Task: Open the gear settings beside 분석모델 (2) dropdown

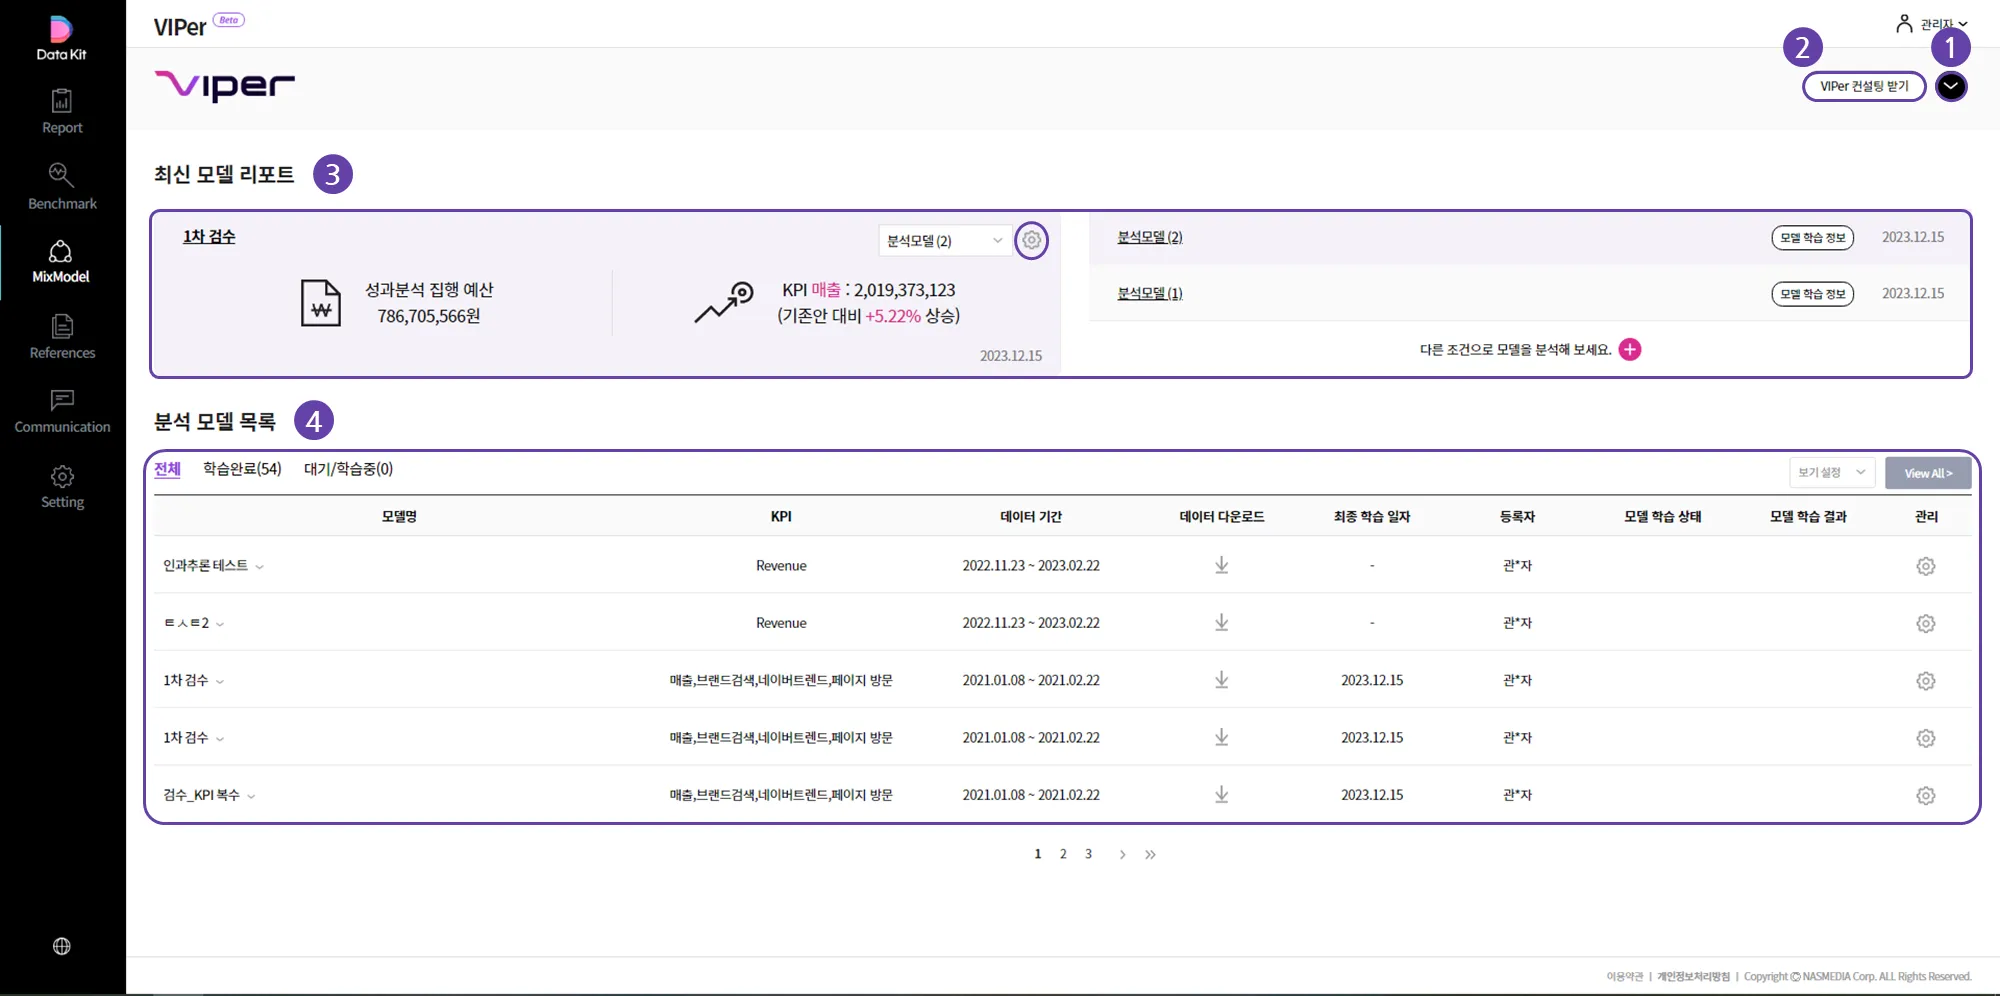Action: pyautogui.click(x=1032, y=240)
